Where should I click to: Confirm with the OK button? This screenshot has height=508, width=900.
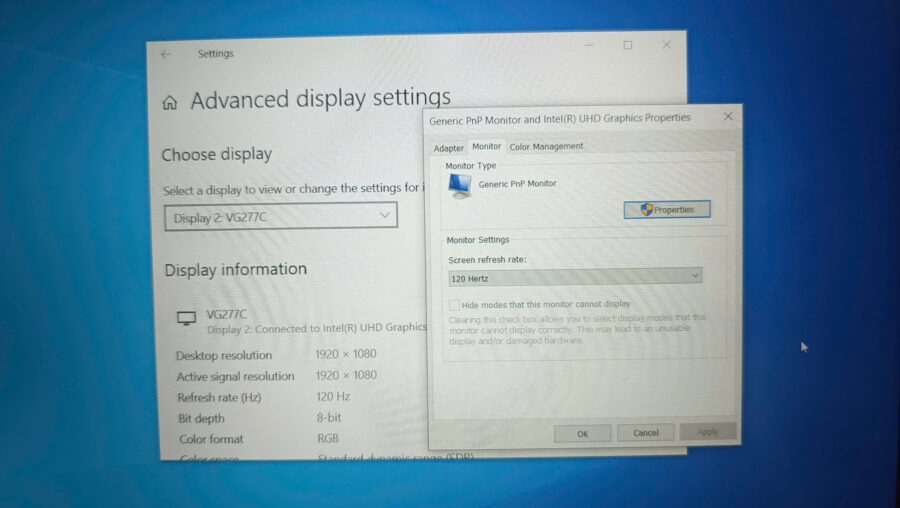click(582, 433)
